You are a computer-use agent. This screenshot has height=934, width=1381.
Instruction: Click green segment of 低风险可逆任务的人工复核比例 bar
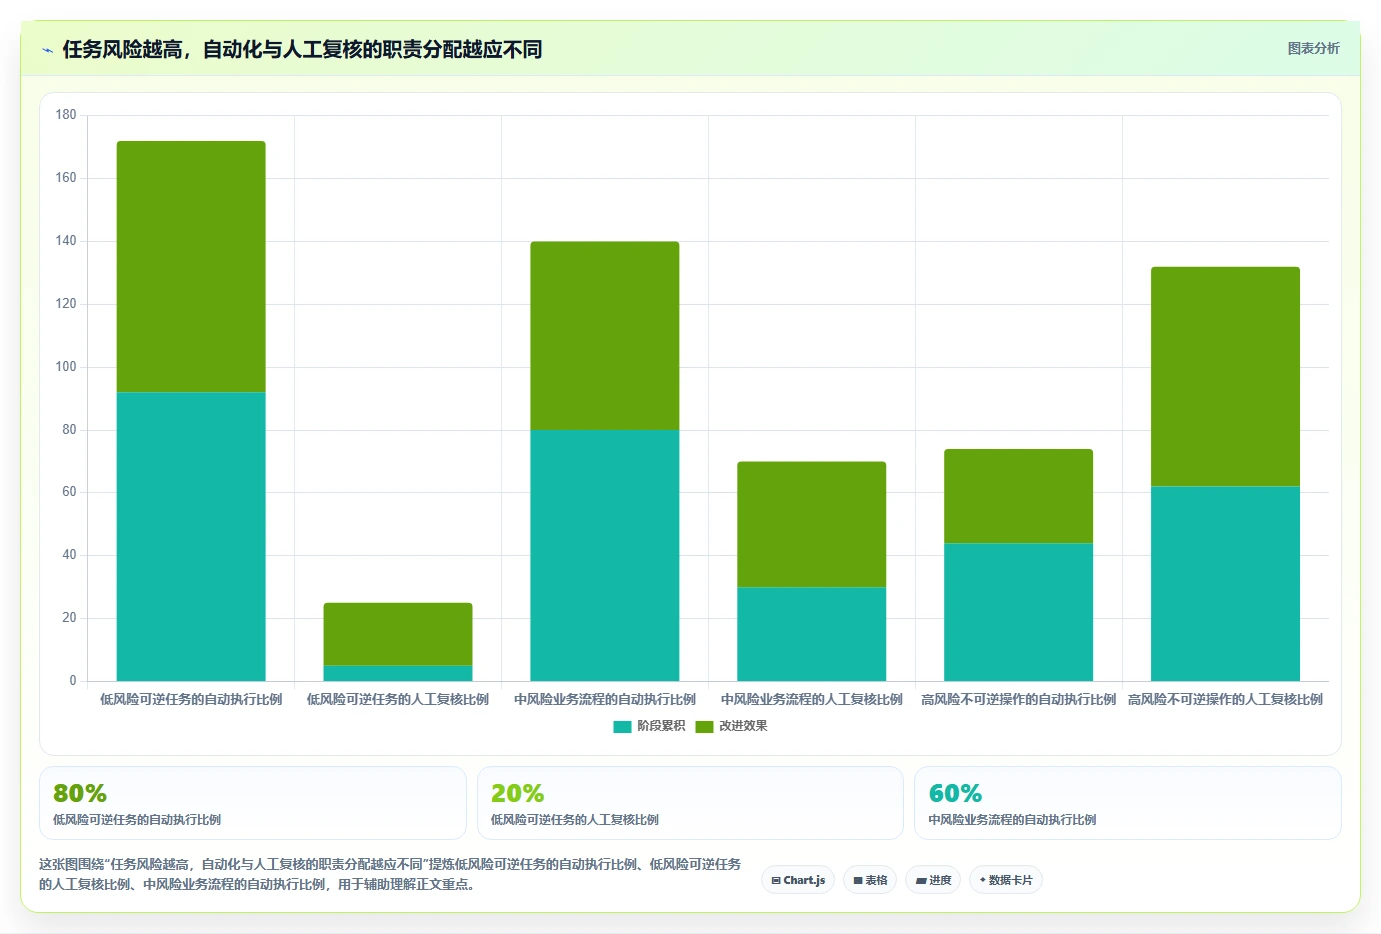[398, 634]
